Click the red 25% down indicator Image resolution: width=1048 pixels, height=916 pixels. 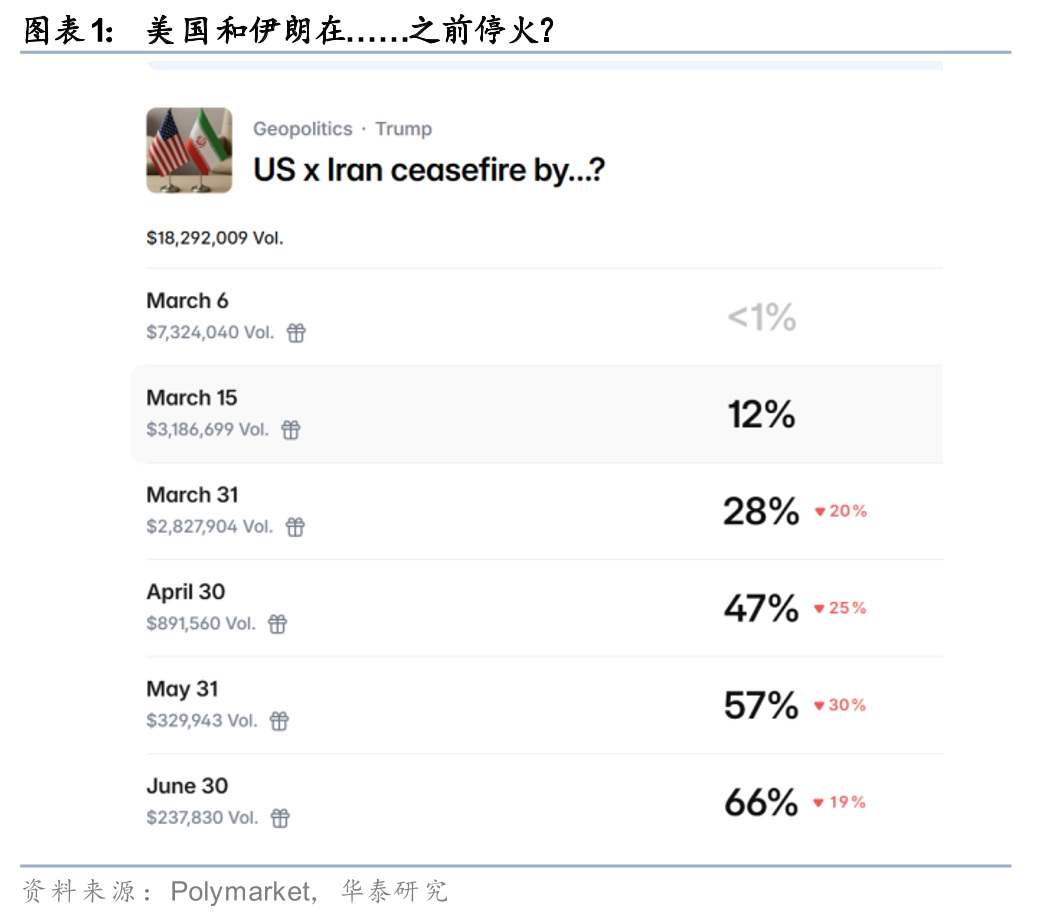[x=840, y=608]
